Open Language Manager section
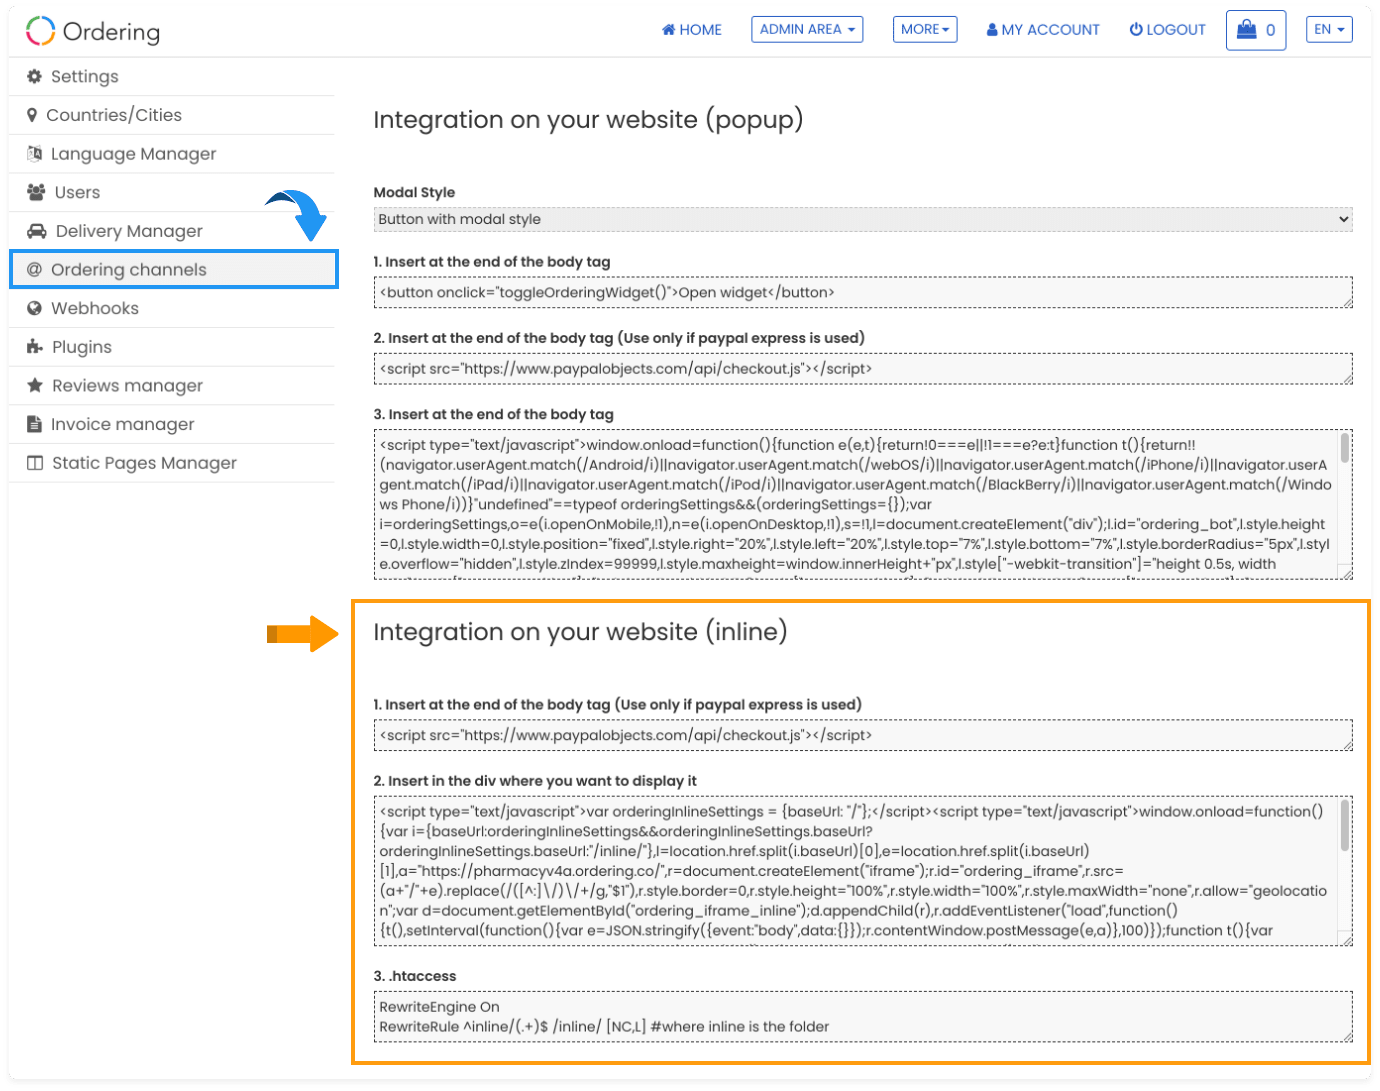The width and height of the screenshot is (1380, 1091). pyautogui.click(x=172, y=154)
